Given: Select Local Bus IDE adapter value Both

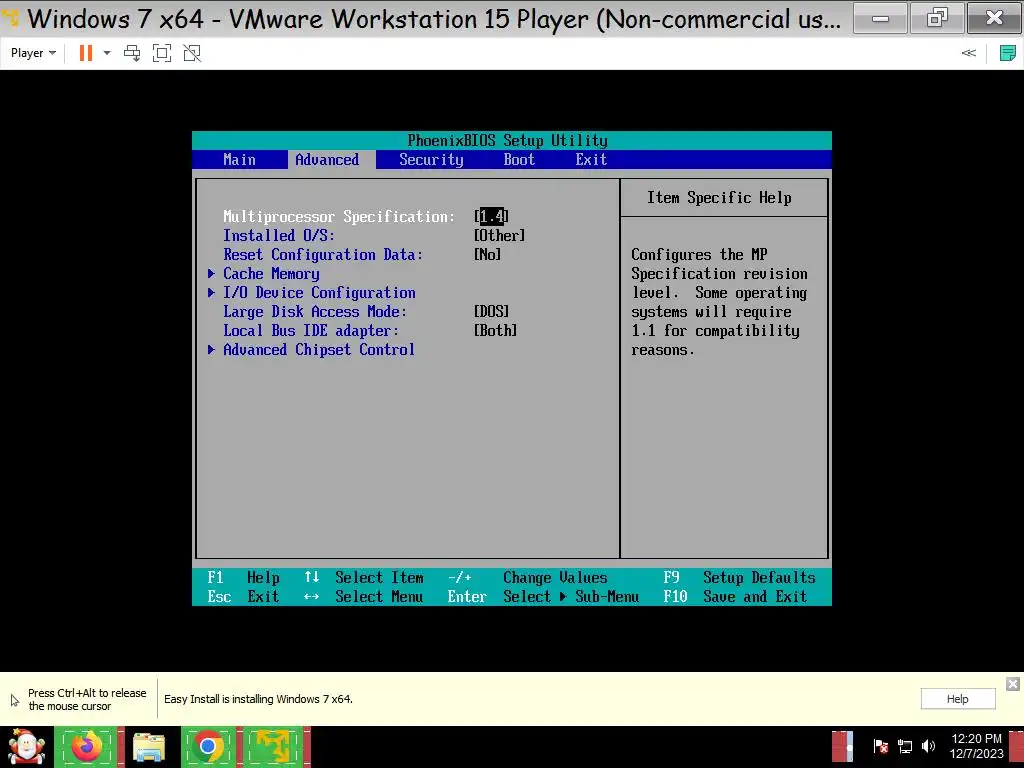Looking at the screenshot, I should (x=495, y=330).
